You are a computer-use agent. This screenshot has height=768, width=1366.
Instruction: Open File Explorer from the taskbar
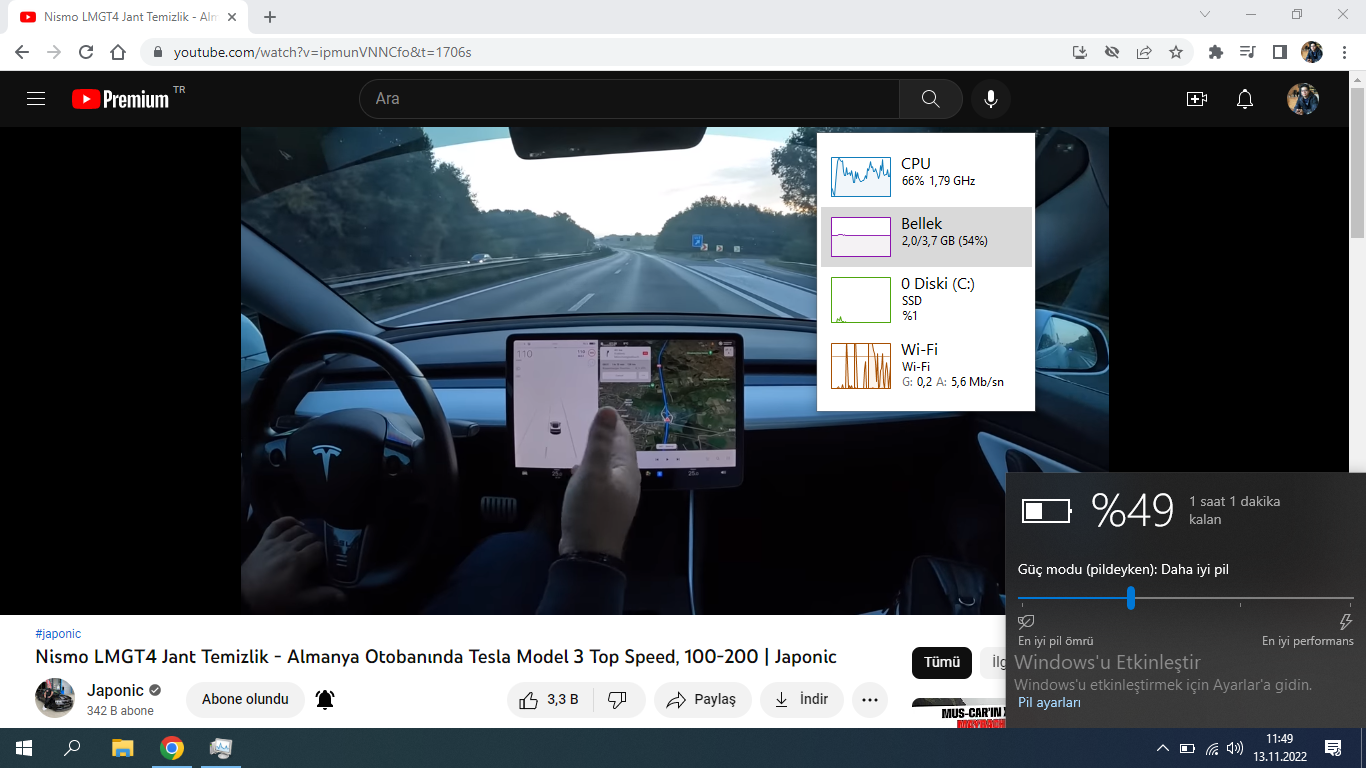(x=122, y=748)
